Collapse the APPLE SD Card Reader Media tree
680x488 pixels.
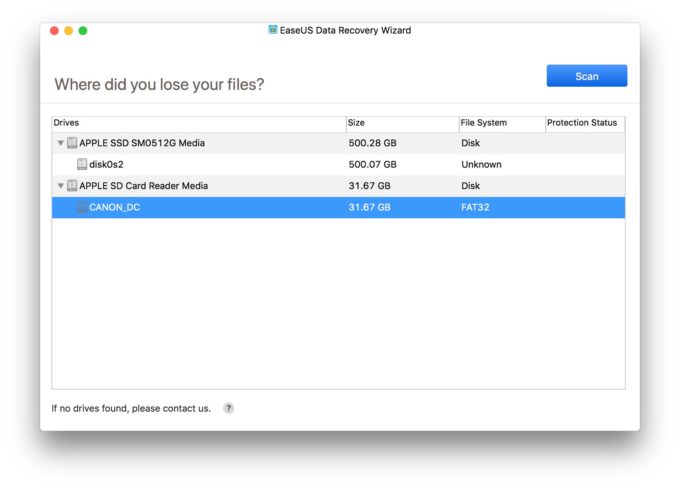pos(61,186)
